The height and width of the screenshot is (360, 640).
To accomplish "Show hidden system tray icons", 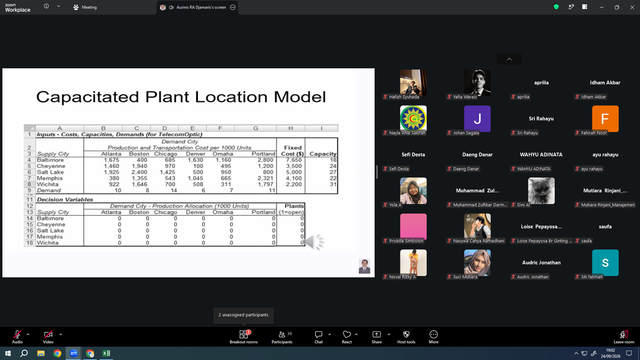I will 576,353.
